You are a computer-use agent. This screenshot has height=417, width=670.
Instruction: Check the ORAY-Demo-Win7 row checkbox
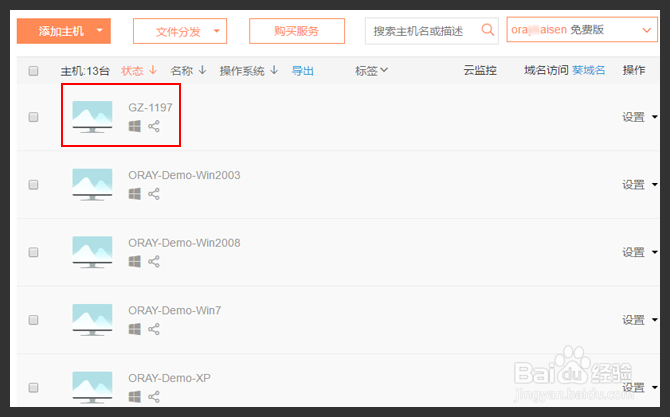(x=33, y=320)
